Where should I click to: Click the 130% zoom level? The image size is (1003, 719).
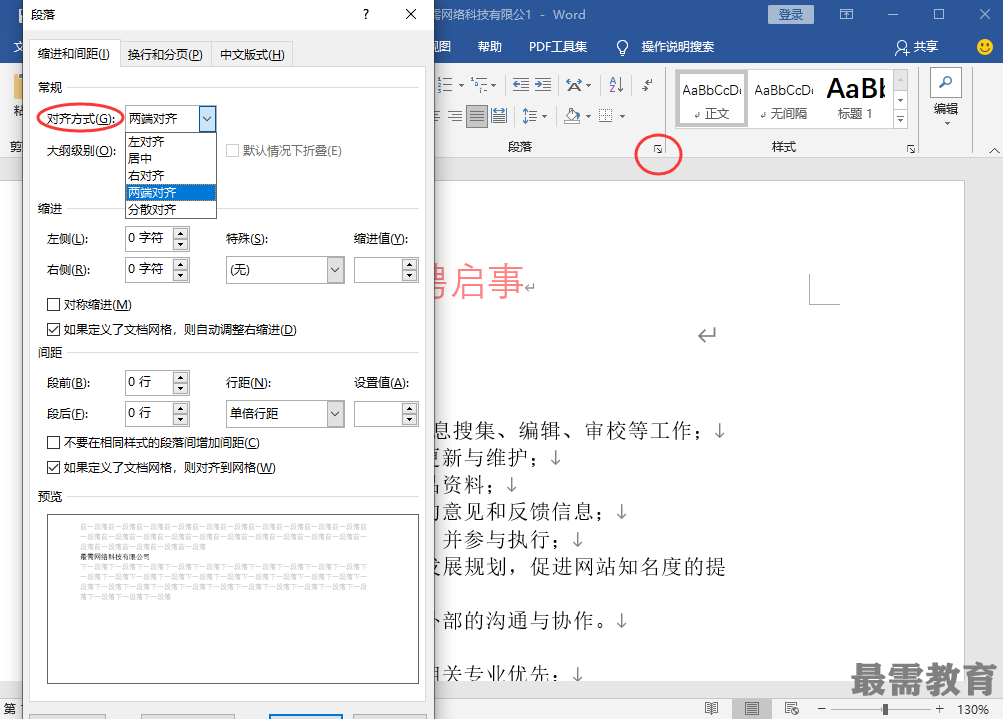(973, 709)
